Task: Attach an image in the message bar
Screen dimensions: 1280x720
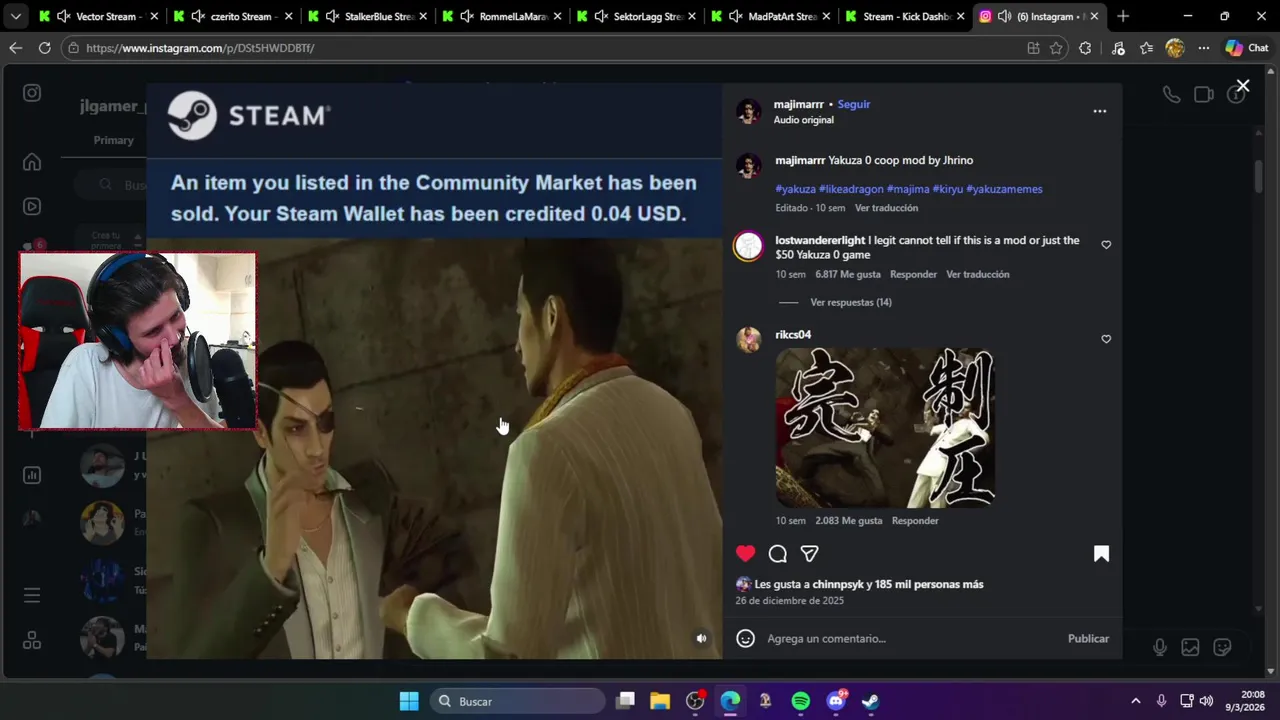Action: [1190, 647]
